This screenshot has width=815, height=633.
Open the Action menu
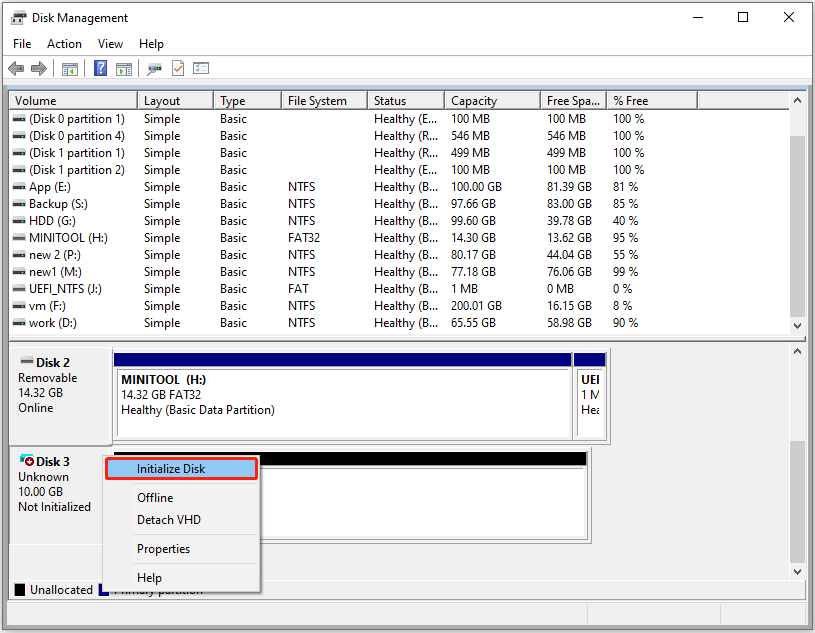click(64, 43)
